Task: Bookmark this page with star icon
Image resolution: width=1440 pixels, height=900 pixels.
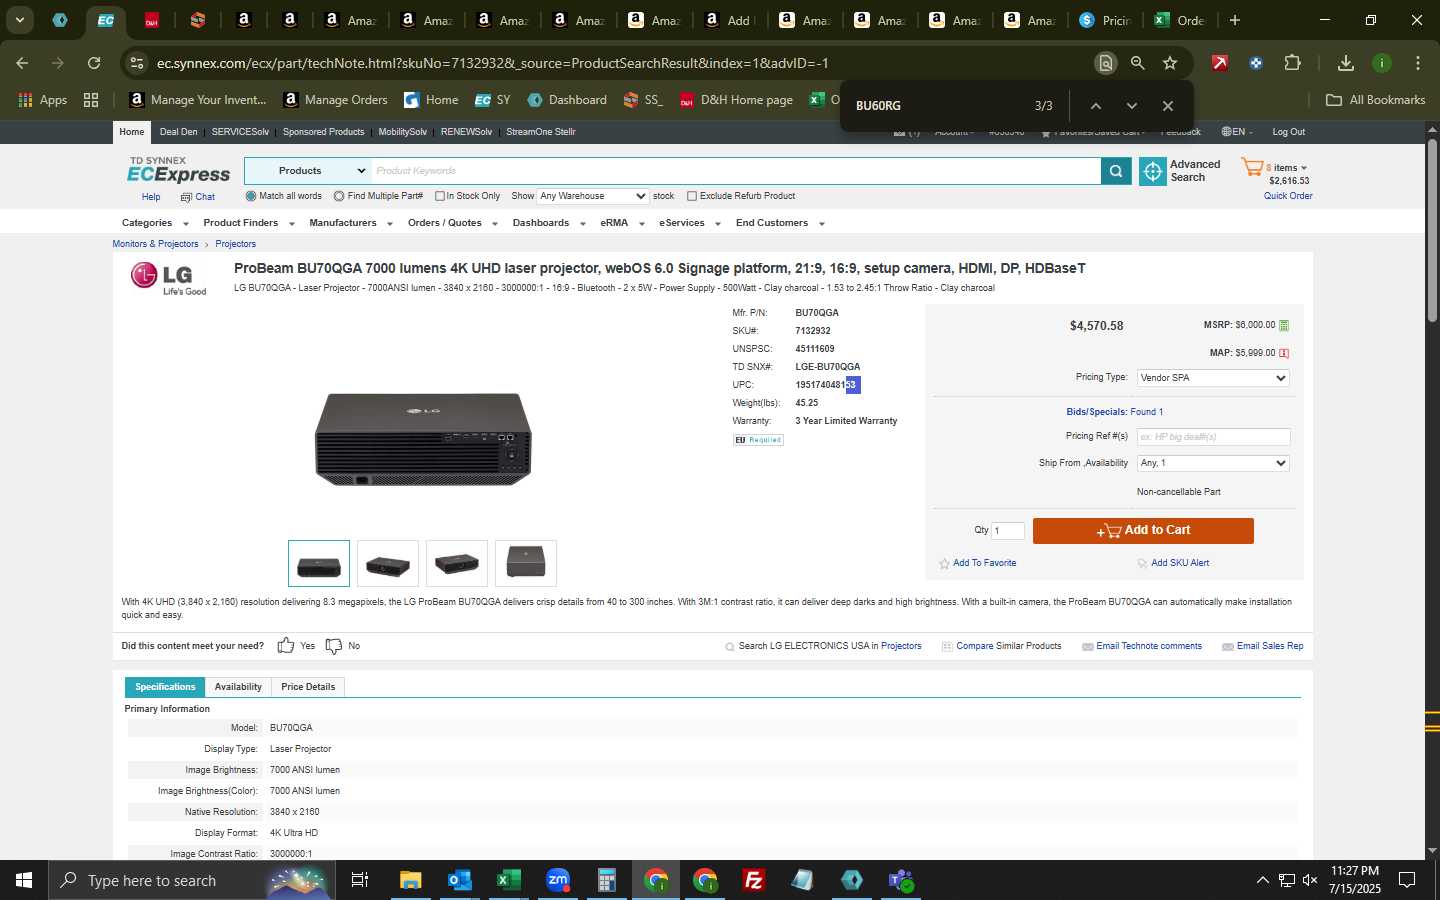Action: tap(1170, 63)
